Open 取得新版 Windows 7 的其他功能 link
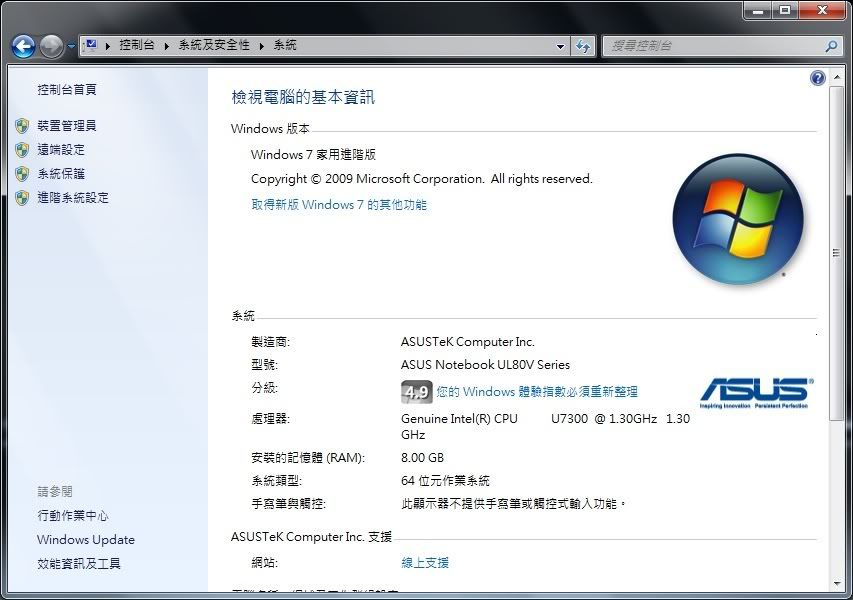853x600 pixels. click(339, 205)
